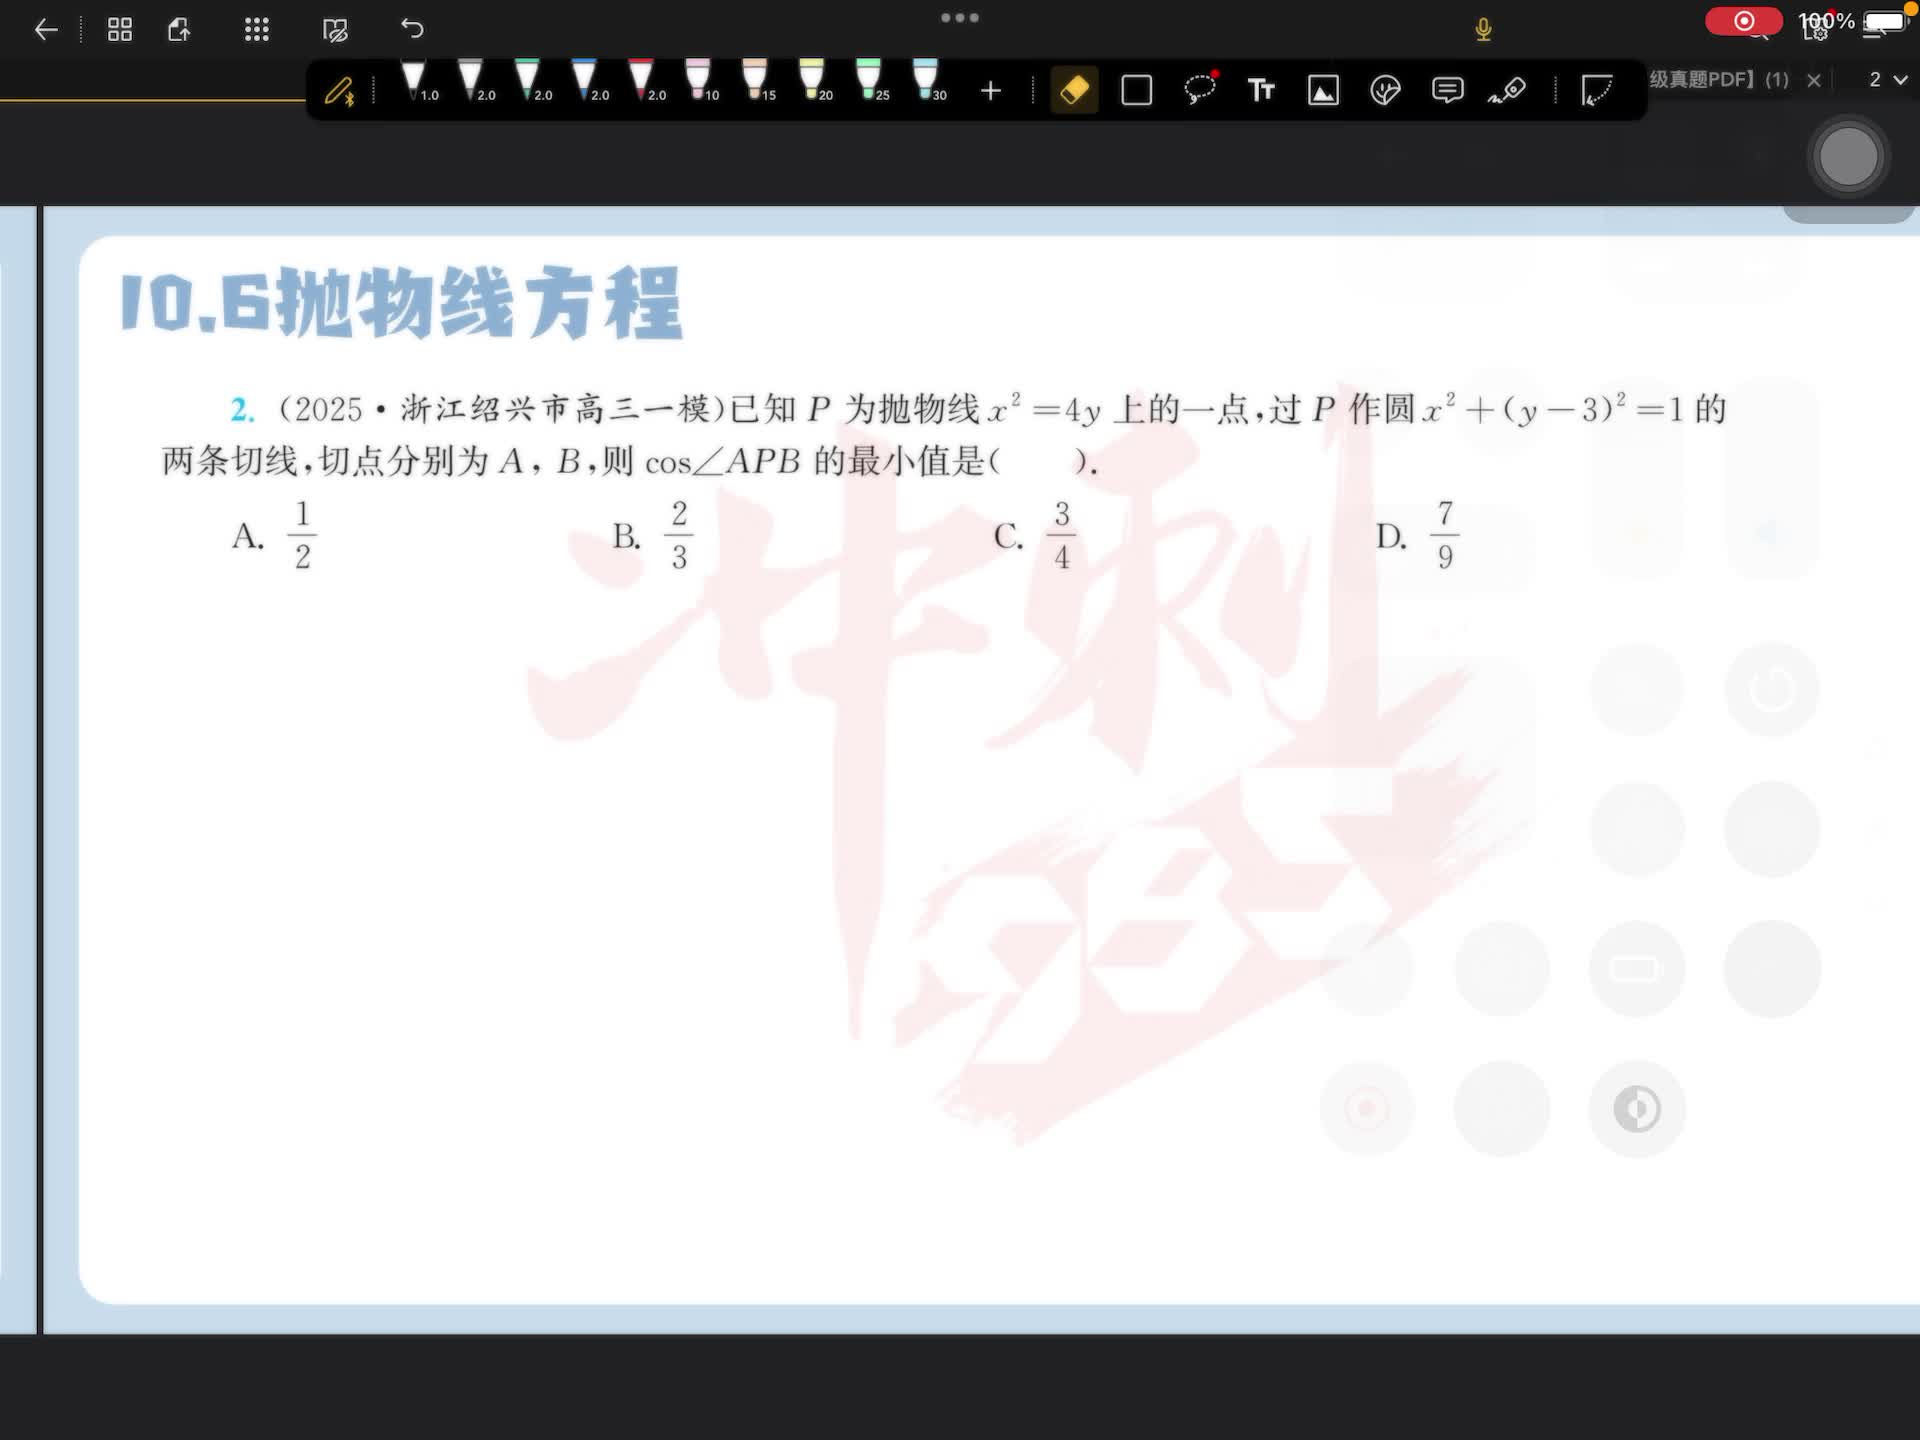Close the 真题PDF (1) tab

click(x=1814, y=80)
